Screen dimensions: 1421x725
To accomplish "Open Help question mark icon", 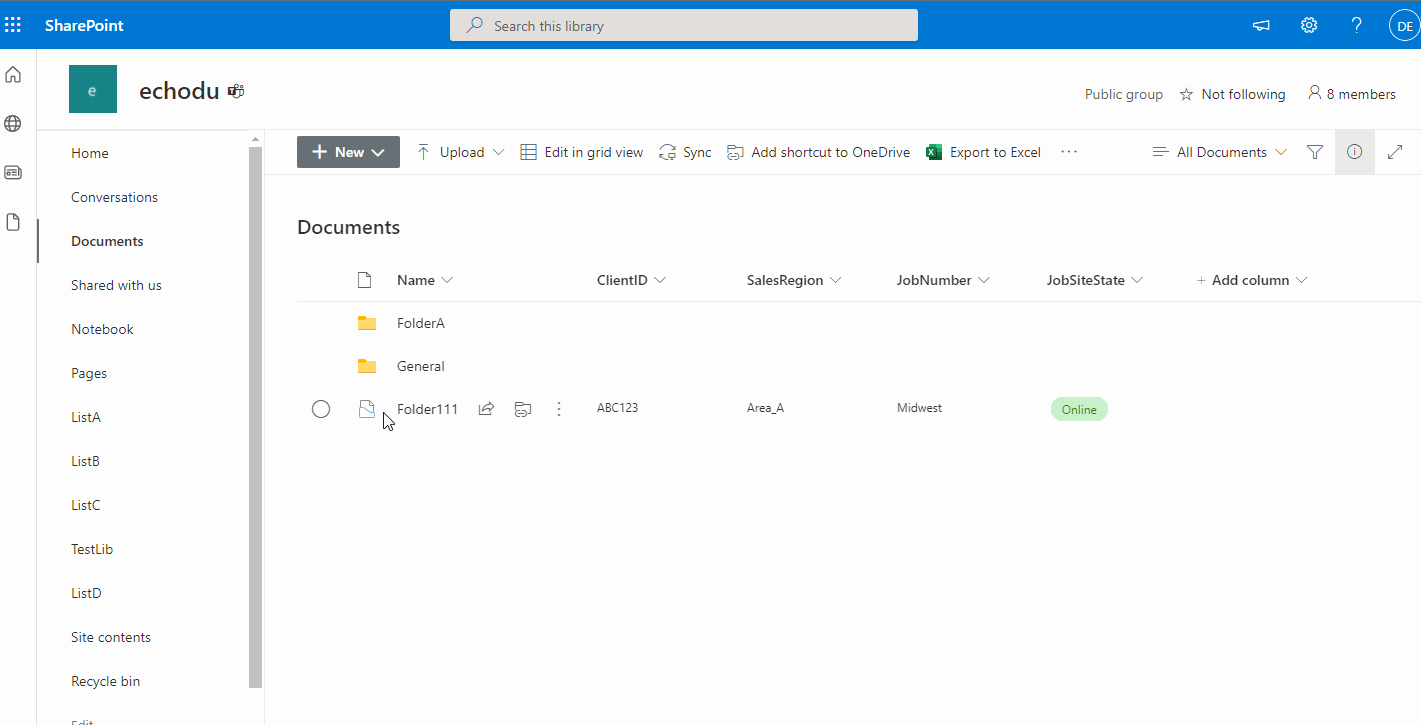I will (x=1357, y=26).
